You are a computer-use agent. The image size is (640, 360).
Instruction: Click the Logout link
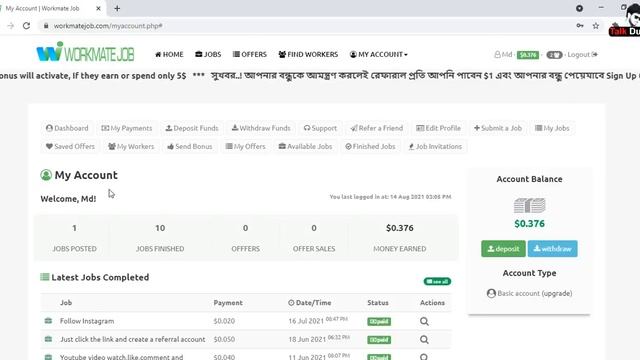point(582,54)
